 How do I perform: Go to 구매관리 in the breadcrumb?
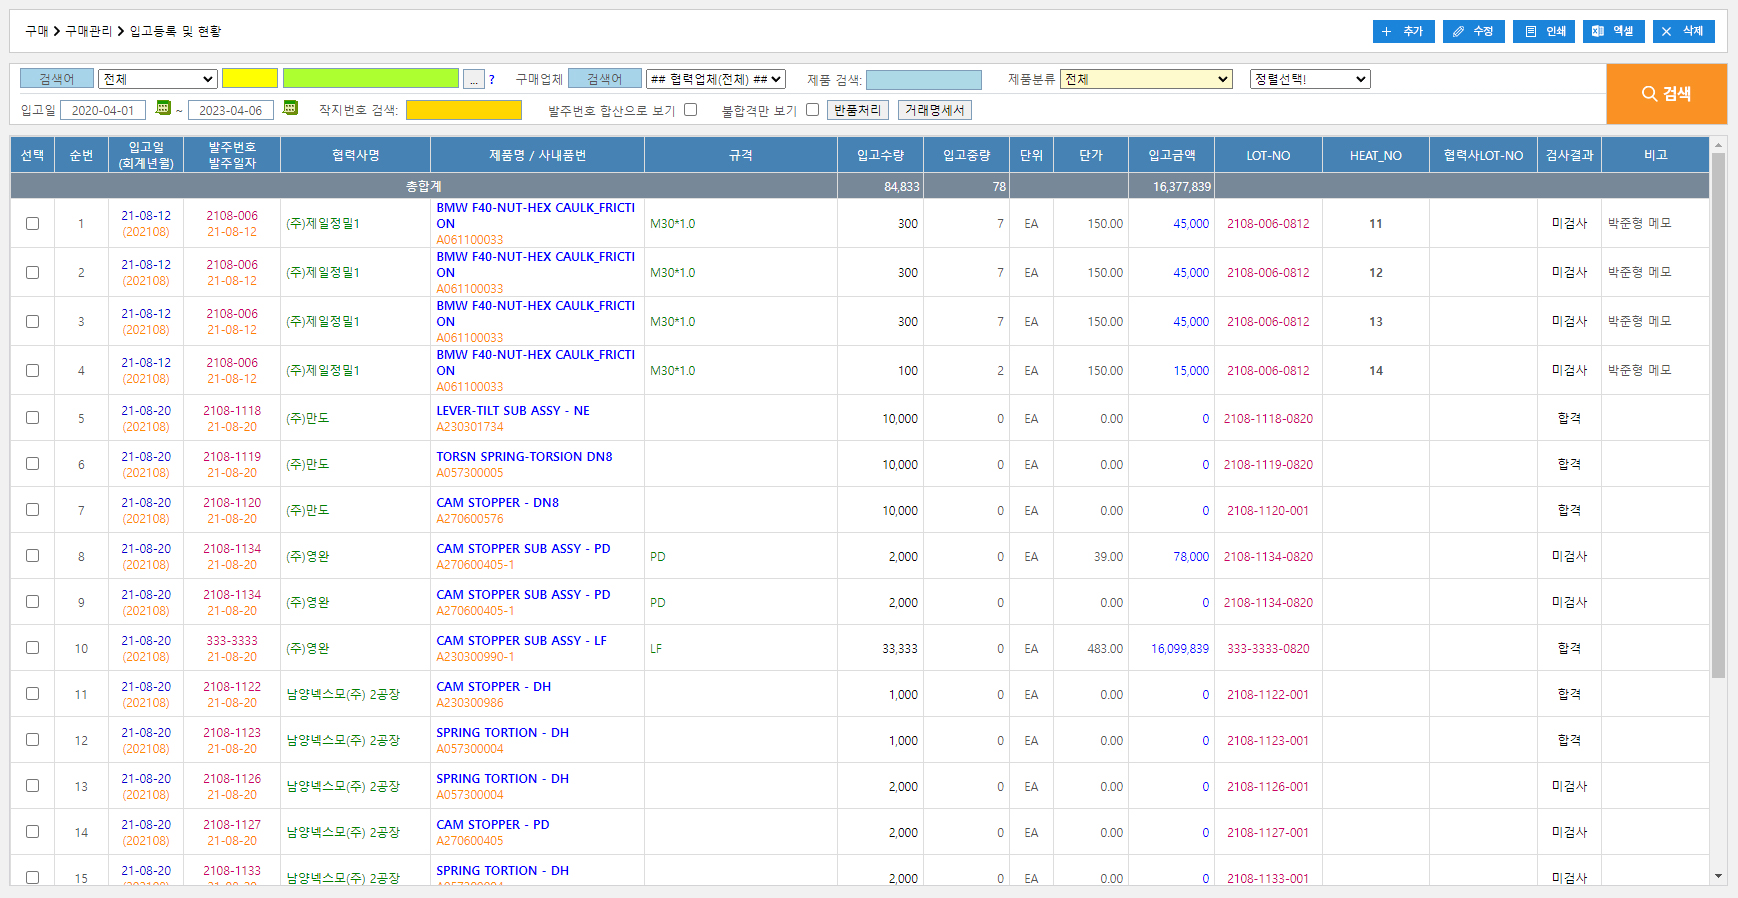(88, 31)
